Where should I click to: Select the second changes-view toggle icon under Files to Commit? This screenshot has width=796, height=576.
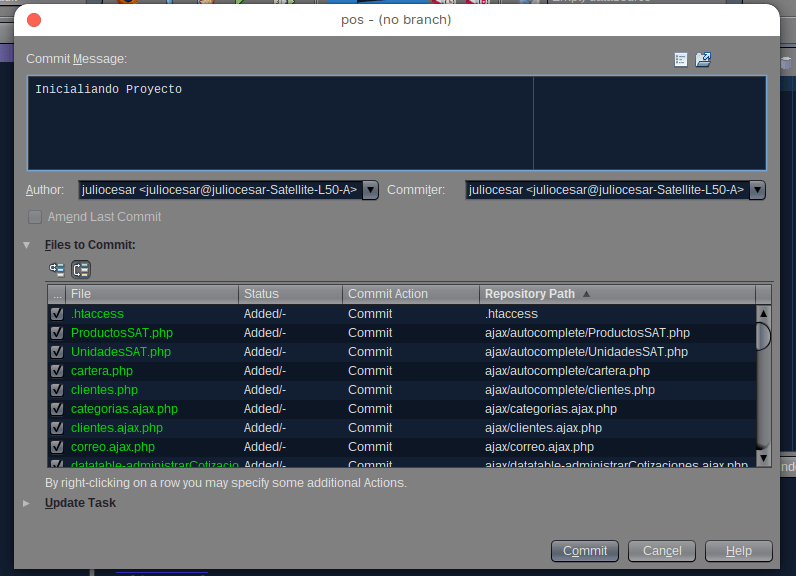pos(81,269)
